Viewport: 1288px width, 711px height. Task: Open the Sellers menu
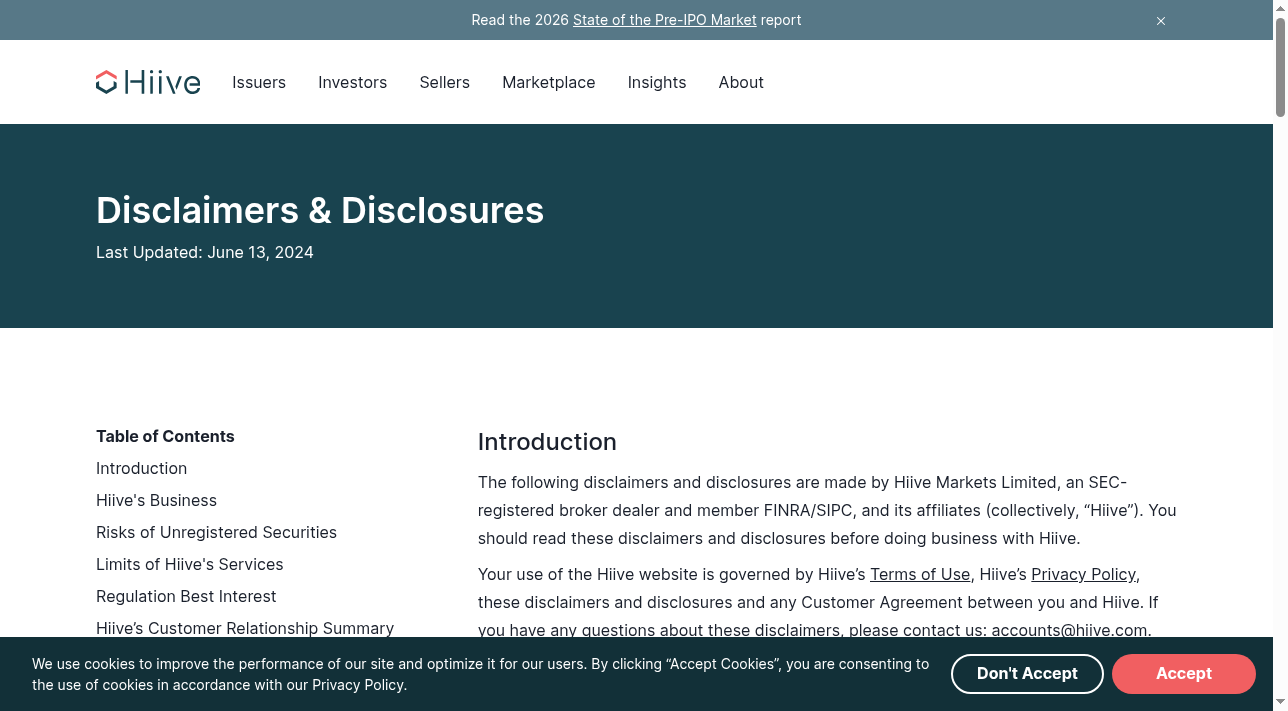click(444, 82)
